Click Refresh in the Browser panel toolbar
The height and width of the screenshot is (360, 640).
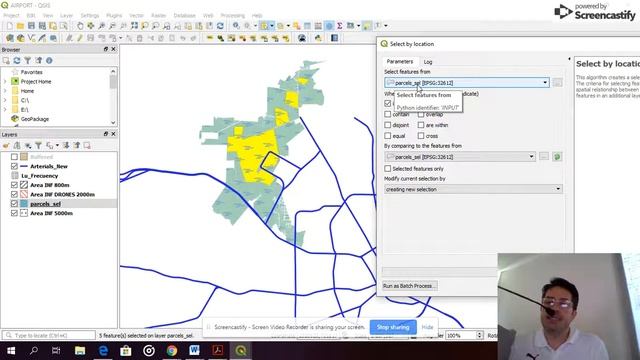pyautogui.click(x=17, y=60)
